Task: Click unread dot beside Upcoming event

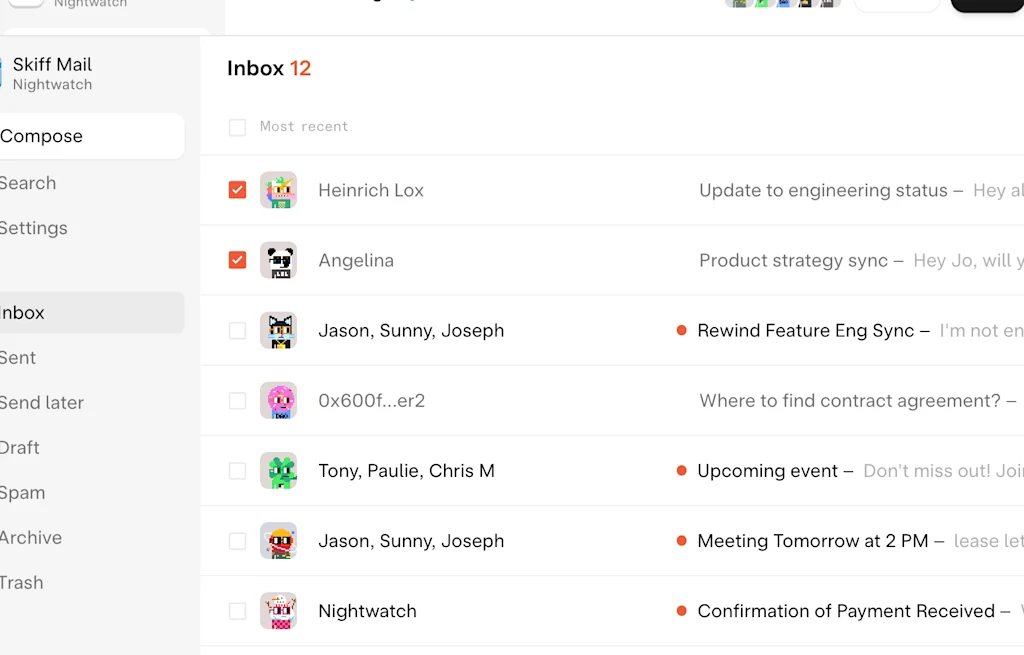Action: (681, 471)
